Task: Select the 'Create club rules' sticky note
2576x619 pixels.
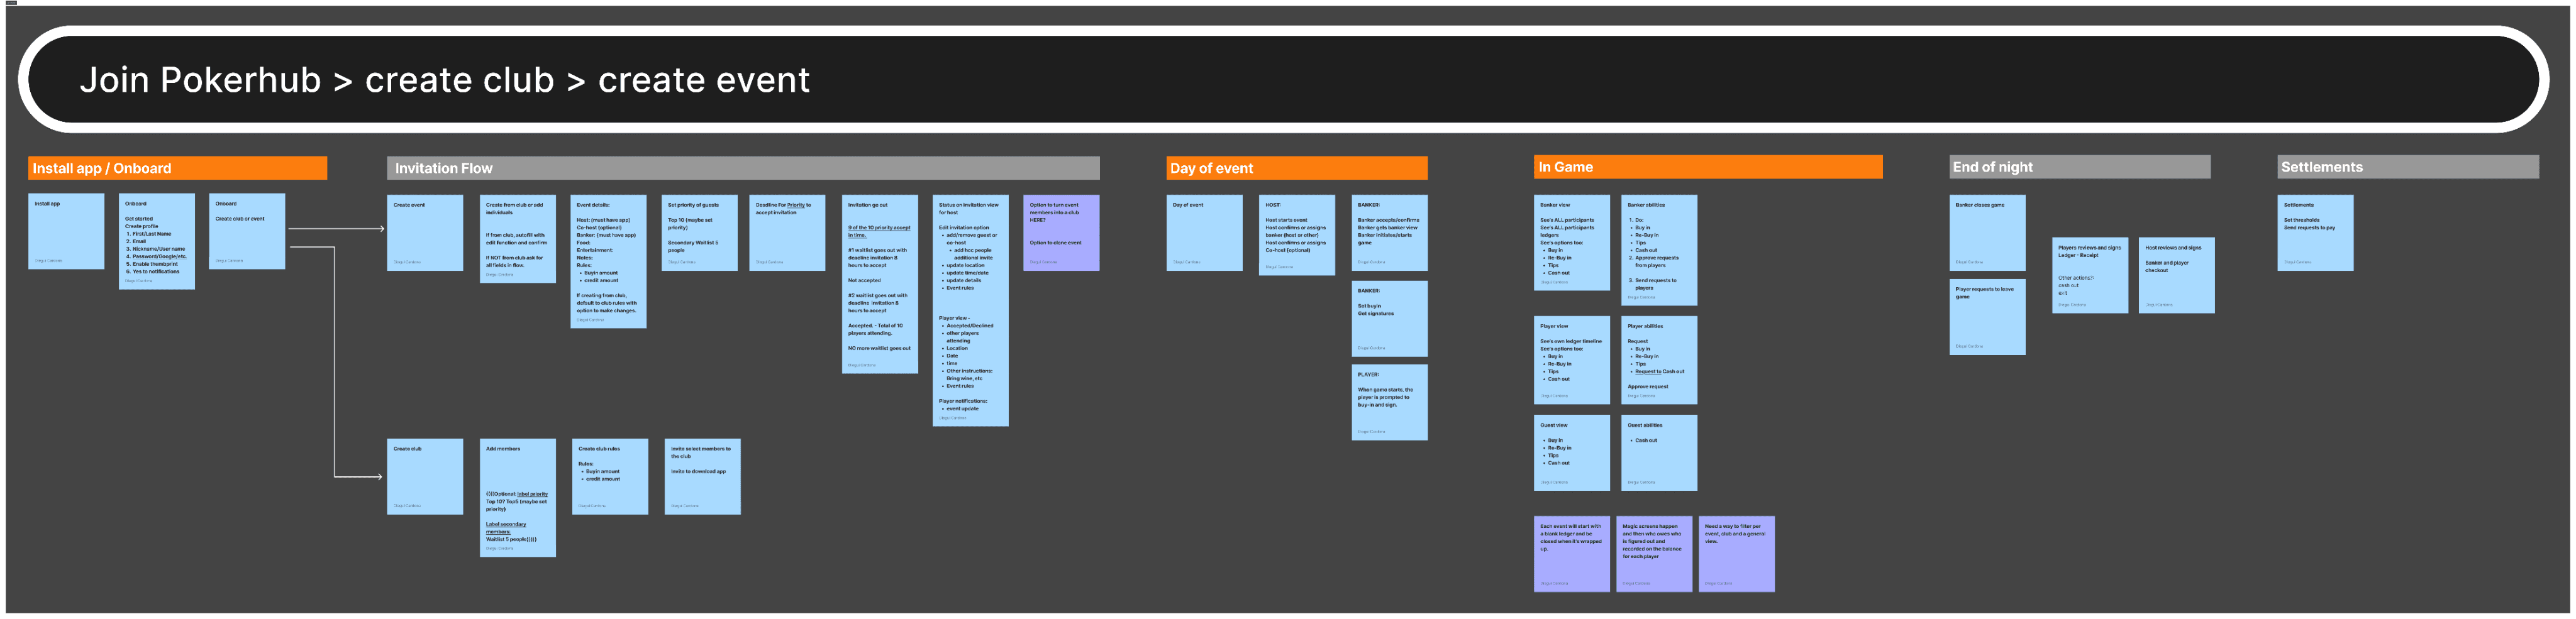Action: coord(610,476)
